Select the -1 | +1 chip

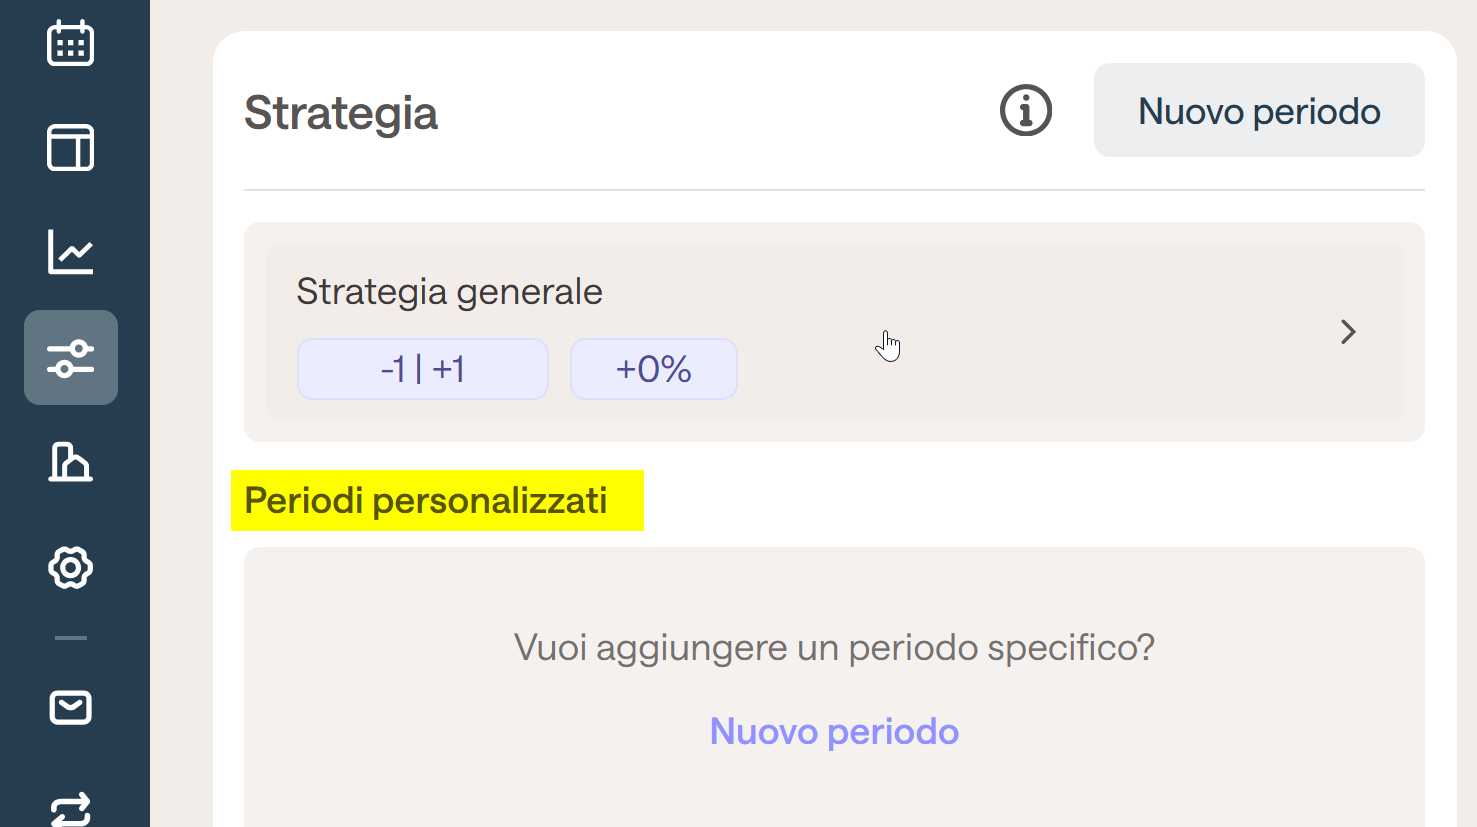point(423,369)
